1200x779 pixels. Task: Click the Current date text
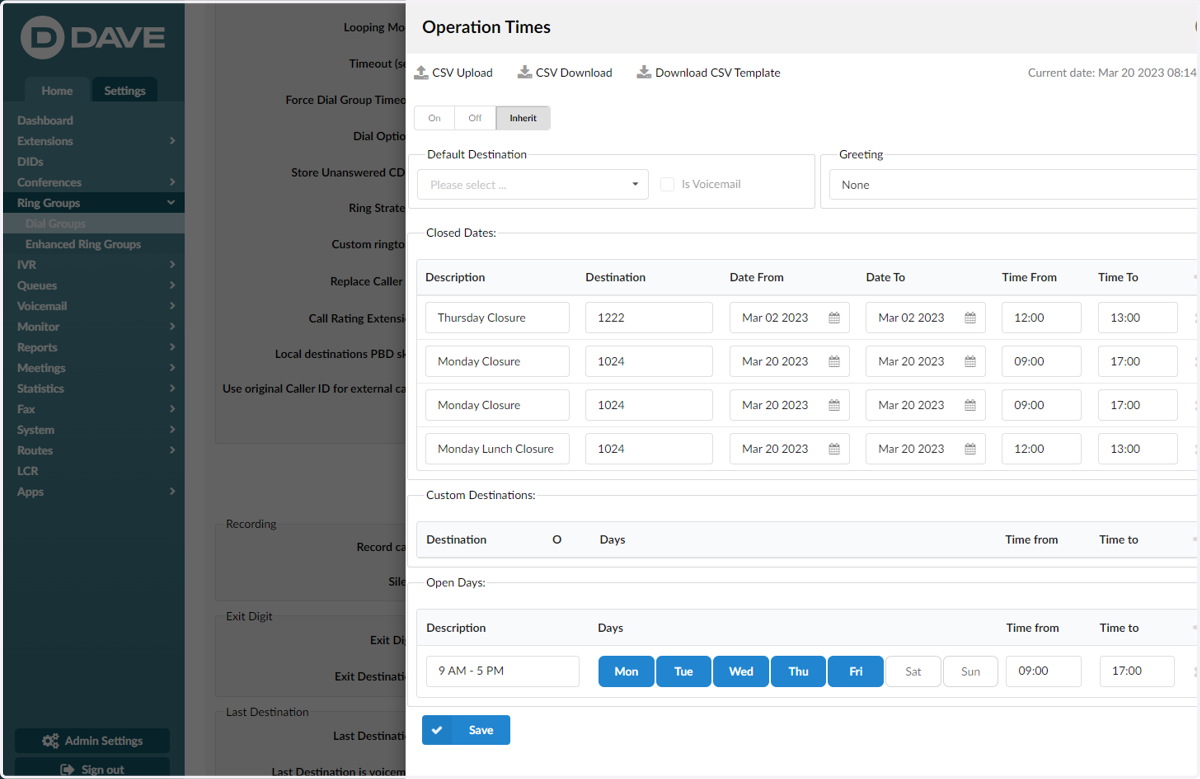tap(1112, 73)
